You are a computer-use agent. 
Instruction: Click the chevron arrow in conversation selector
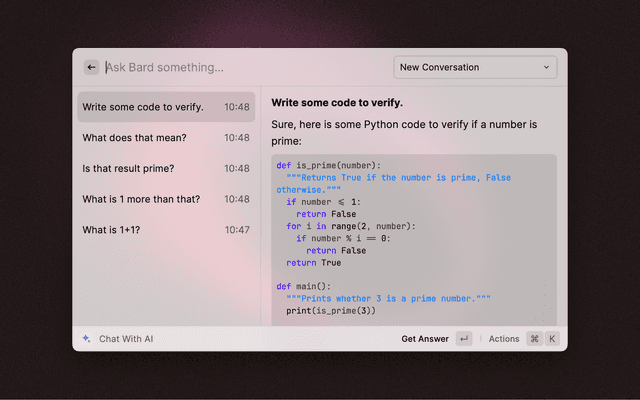coord(546,68)
